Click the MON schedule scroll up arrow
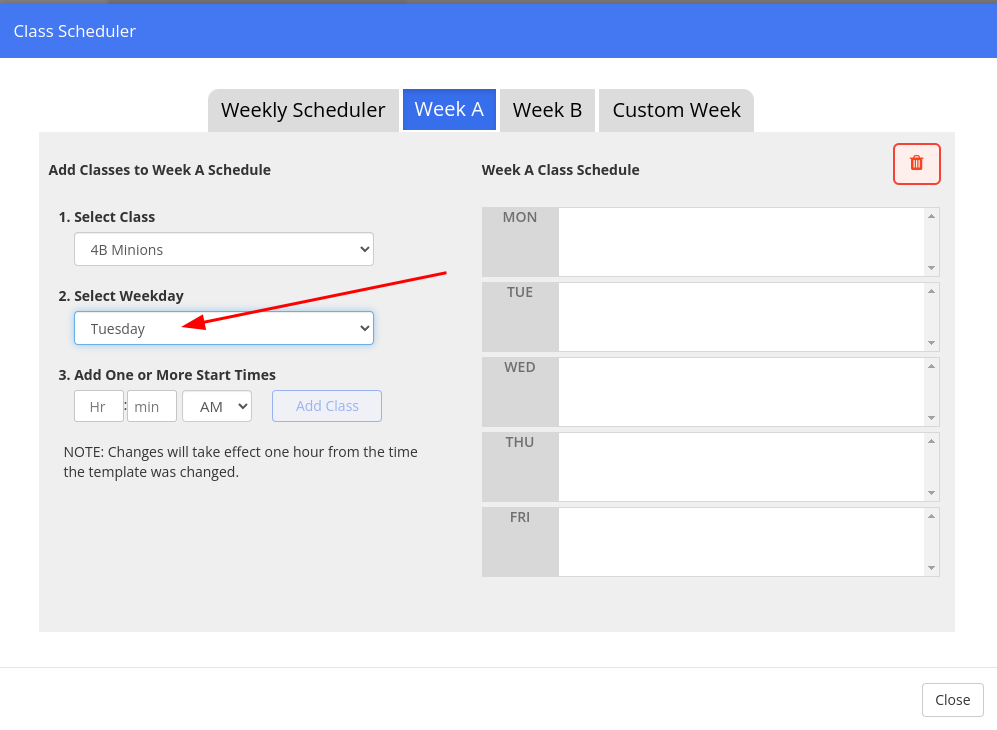This screenshot has height=730, width=997. pos(932,216)
